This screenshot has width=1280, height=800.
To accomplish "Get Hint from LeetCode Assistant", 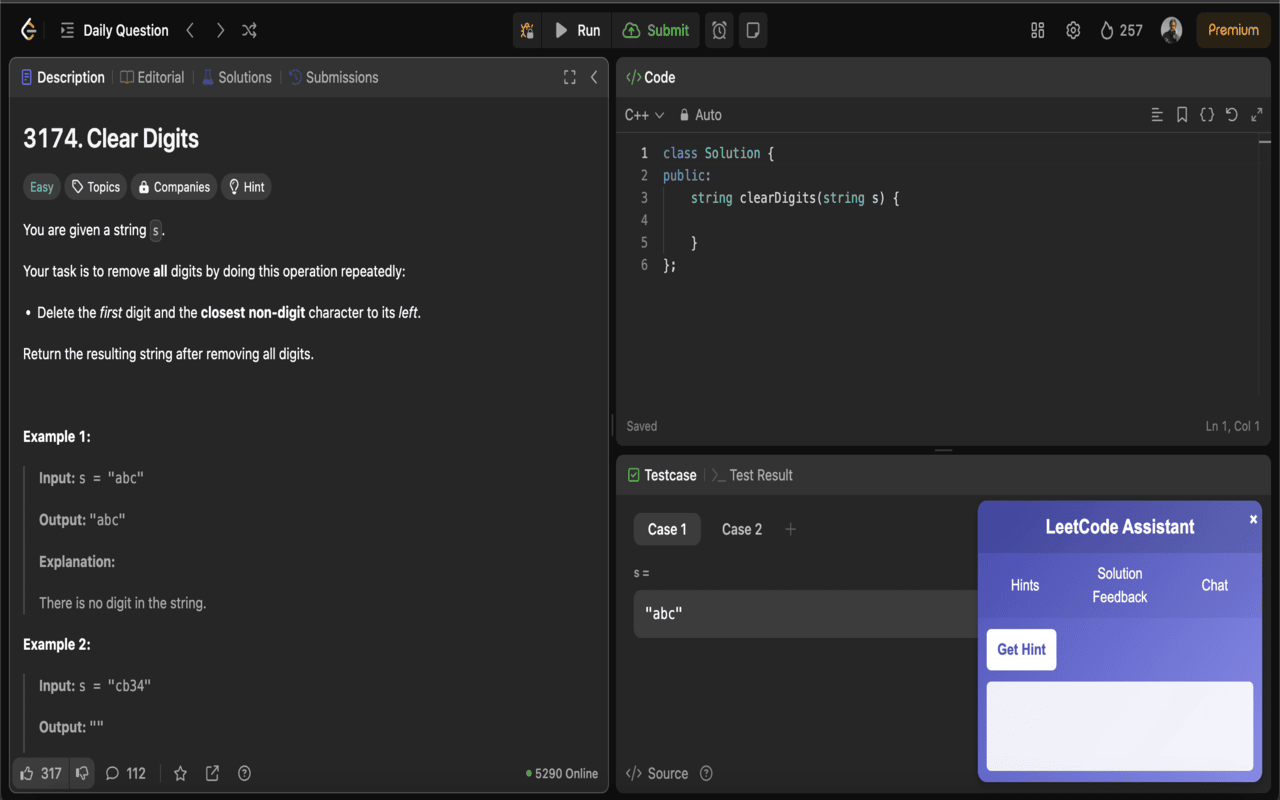I will click(1021, 649).
